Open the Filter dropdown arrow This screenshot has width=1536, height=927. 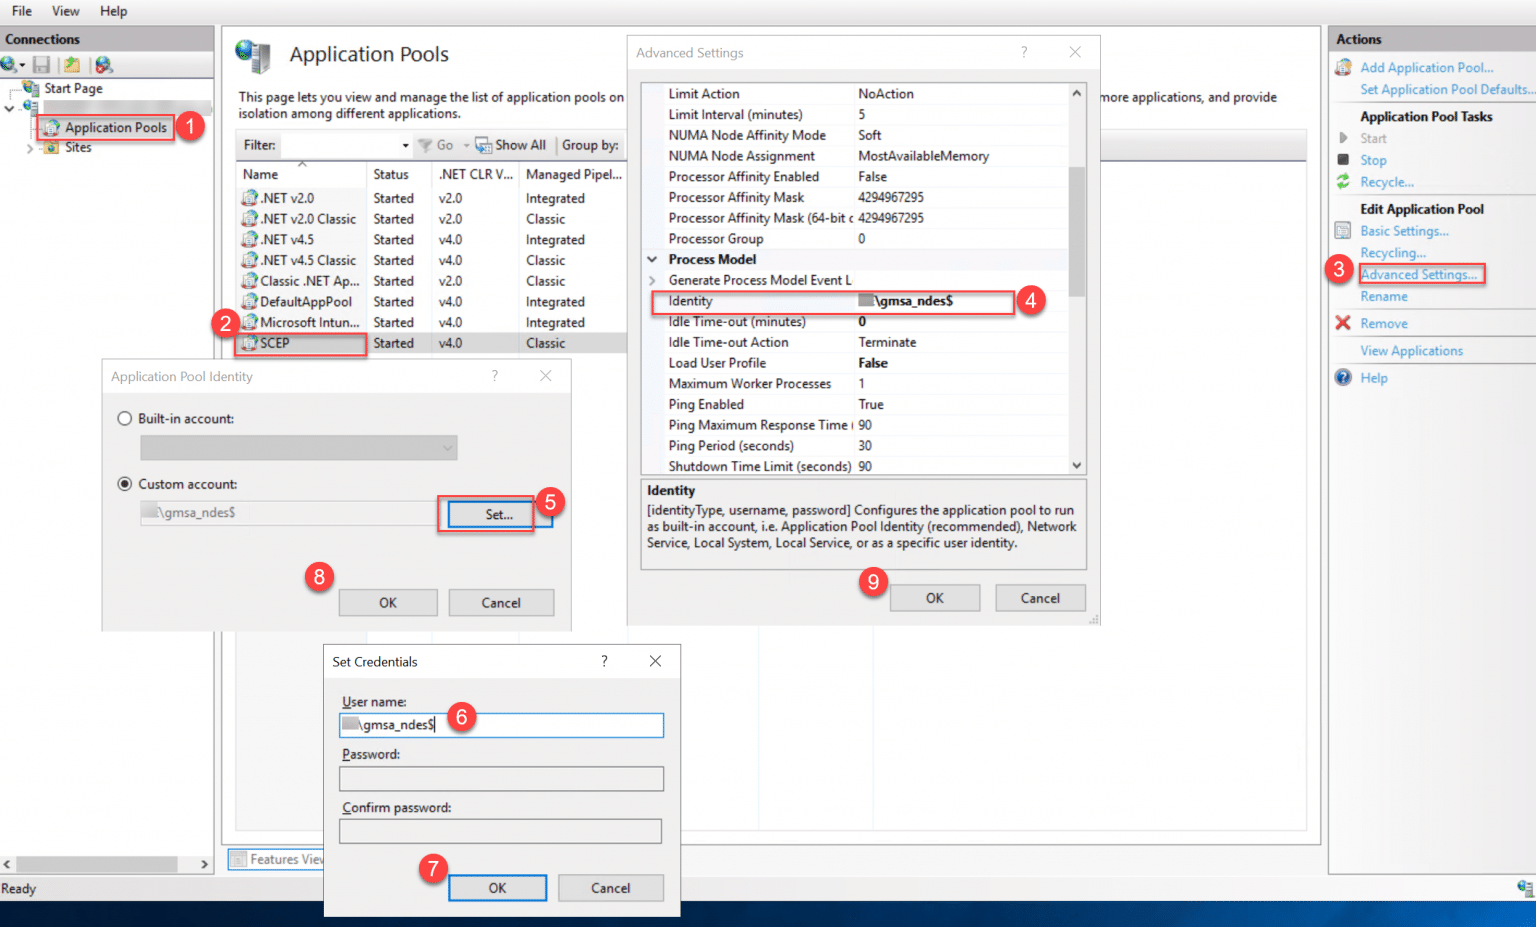point(404,144)
